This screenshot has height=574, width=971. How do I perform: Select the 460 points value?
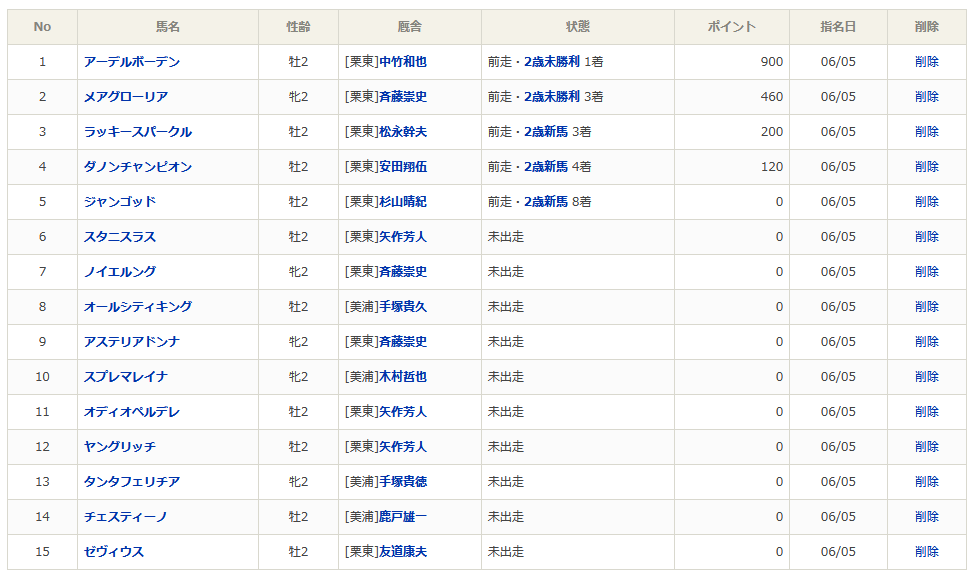click(x=772, y=97)
